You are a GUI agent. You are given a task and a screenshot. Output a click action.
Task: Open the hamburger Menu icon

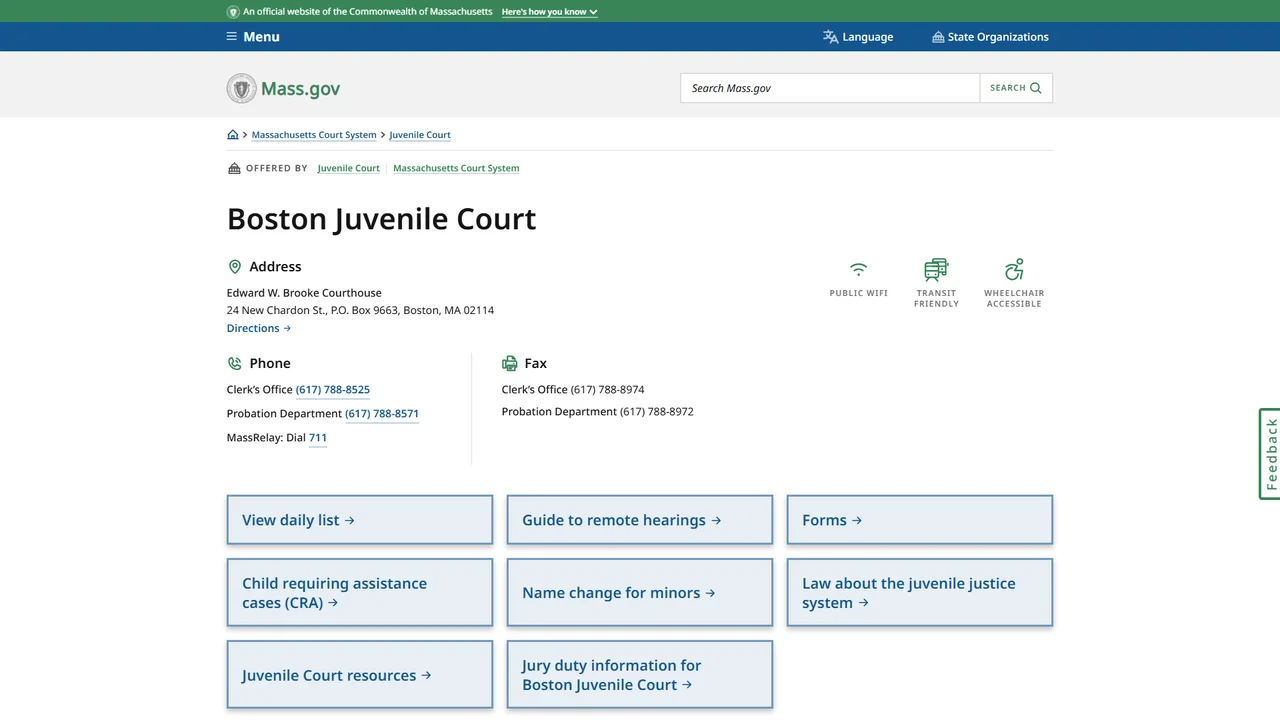click(232, 37)
